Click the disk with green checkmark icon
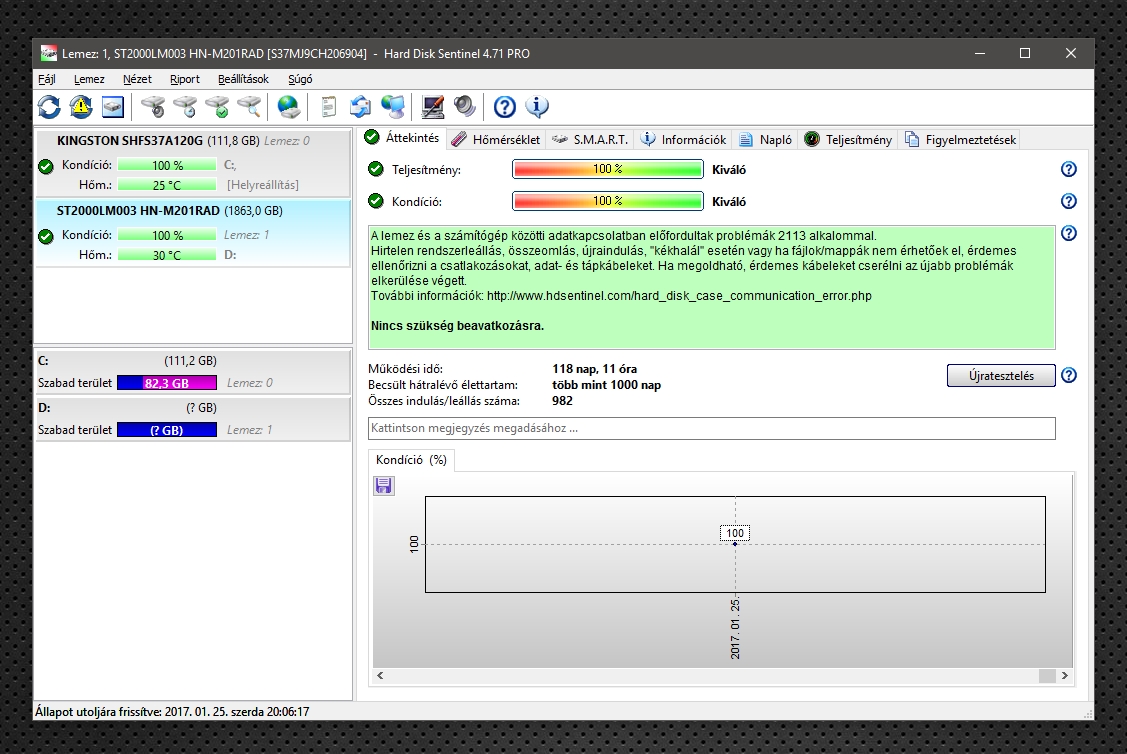The height and width of the screenshot is (754, 1127). 217,107
